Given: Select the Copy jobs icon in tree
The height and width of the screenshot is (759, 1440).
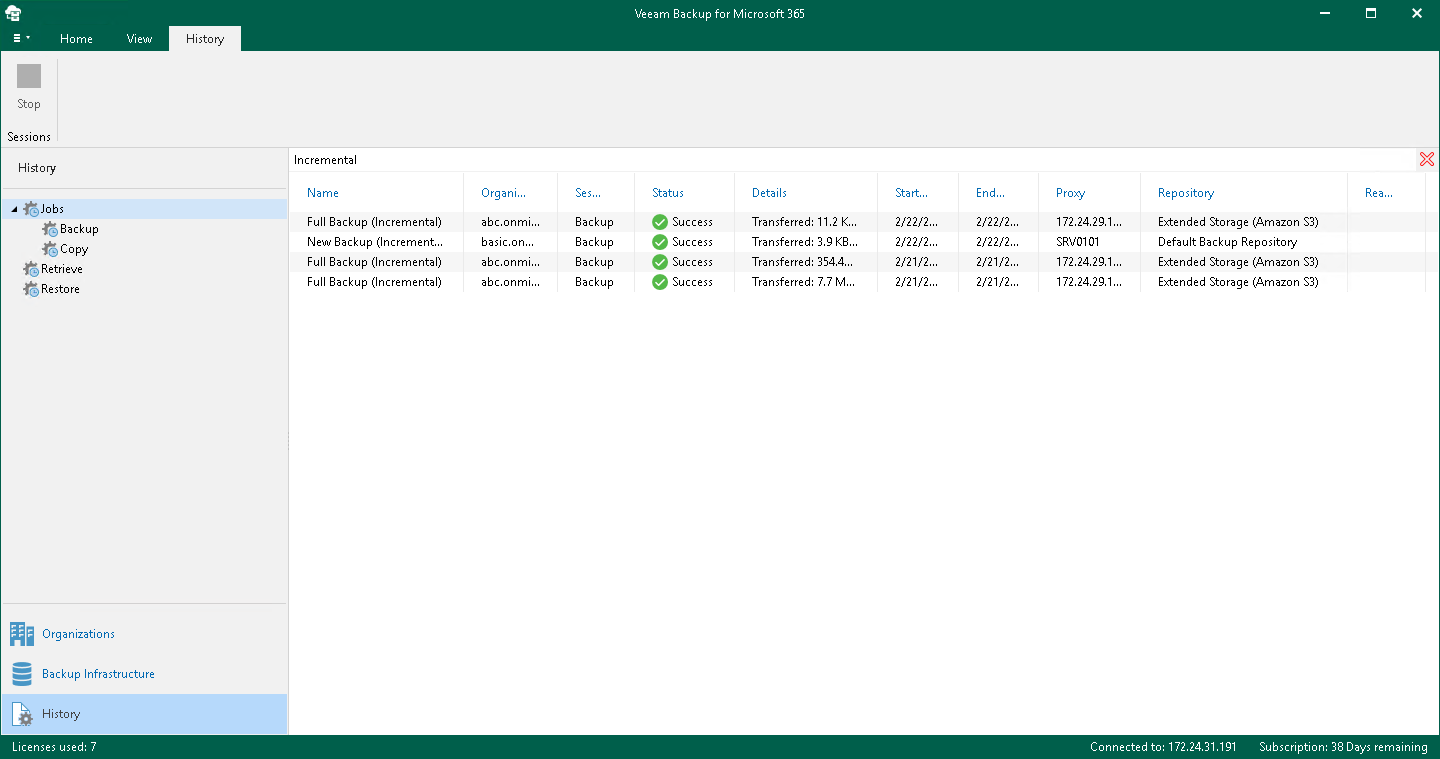Looking at the screenshot, I should point(50,249).
